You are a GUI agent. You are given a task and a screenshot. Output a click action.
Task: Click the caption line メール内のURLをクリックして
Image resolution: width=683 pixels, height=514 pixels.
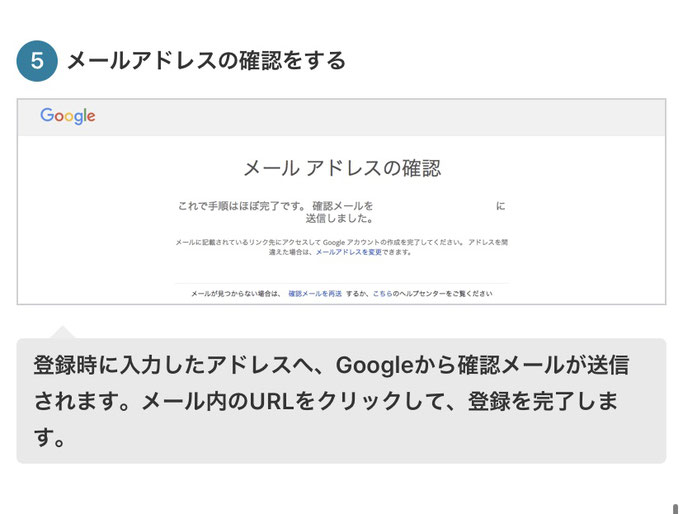pyautogui.click(x=326, y=401)
